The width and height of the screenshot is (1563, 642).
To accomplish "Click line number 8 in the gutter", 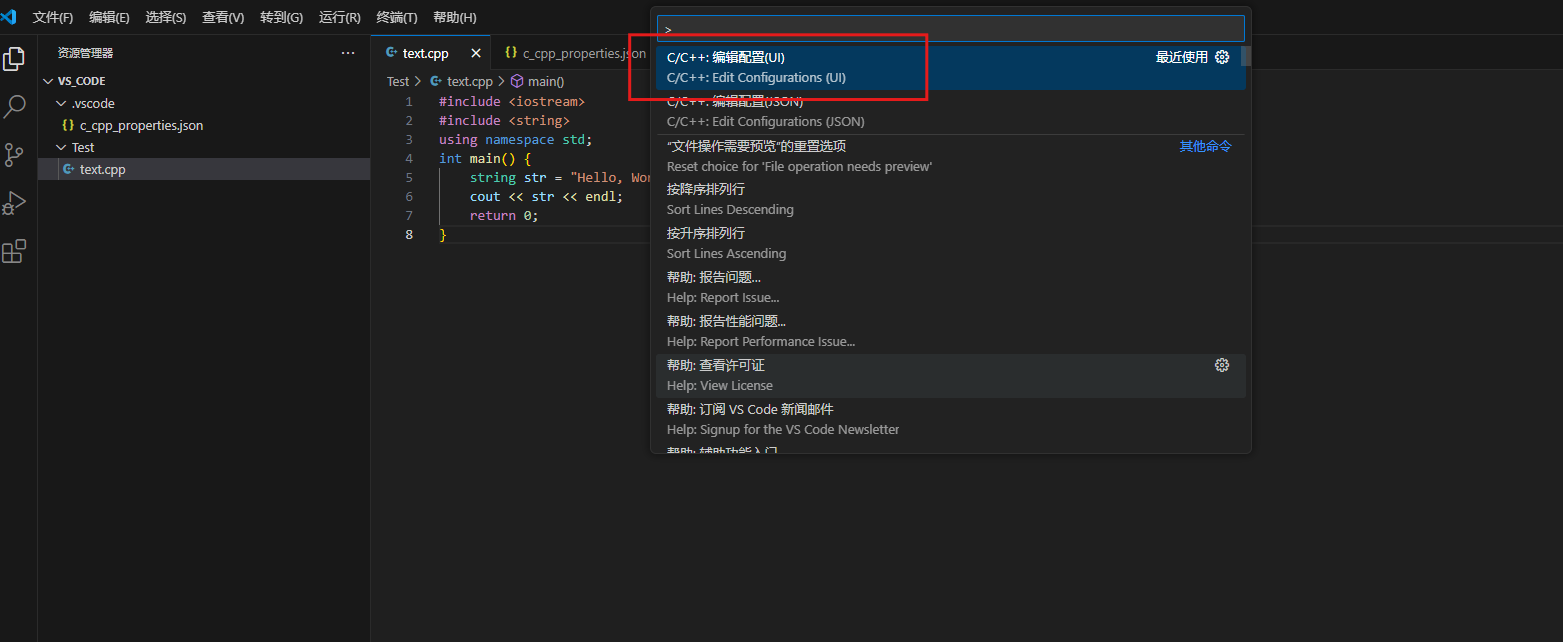I will (409, 235).
